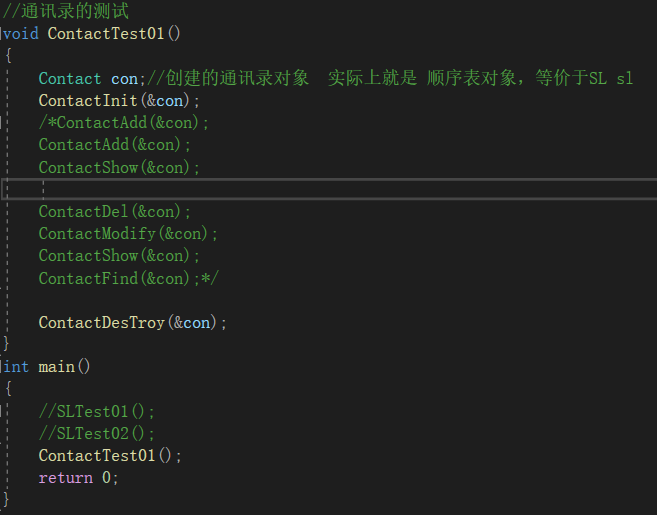The image size is (657, 515).
Task: Click the "int" keyword before main
Action: point(16,367)
